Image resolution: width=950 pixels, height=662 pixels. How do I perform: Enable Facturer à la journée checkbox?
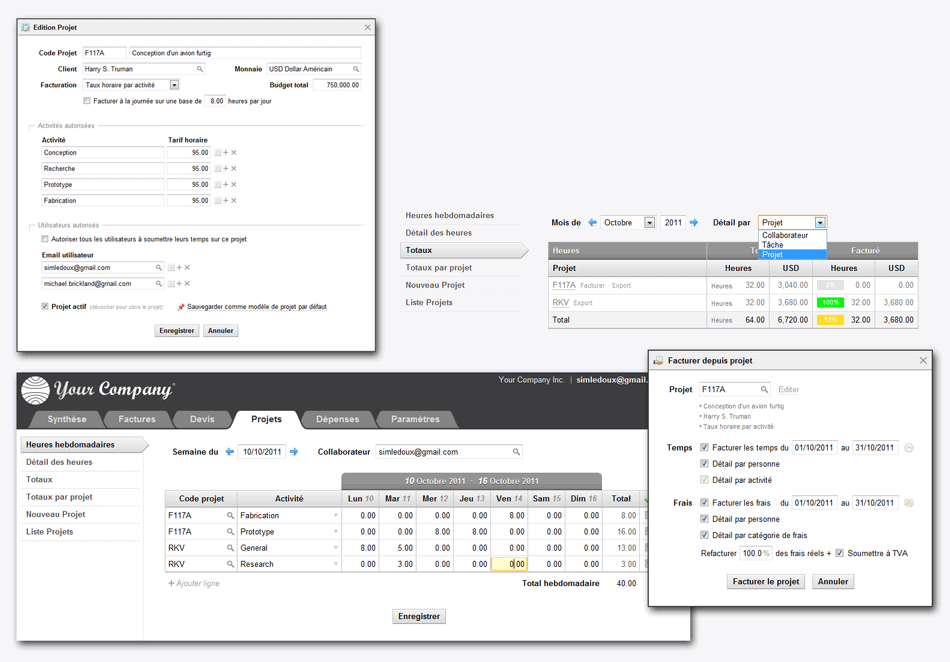87,101
